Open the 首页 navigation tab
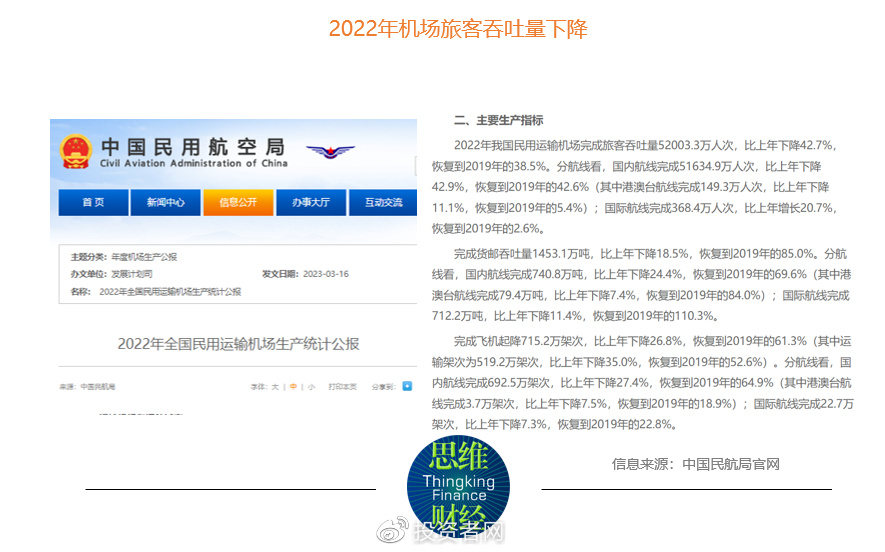Viewport: 885px width, 552px height. [x=93, y=202]
